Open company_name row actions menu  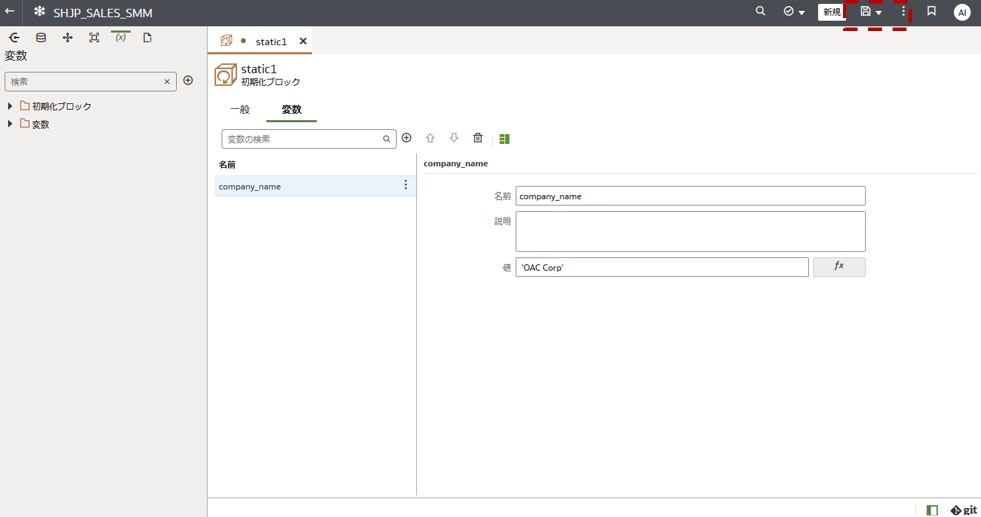pos(405,185)
